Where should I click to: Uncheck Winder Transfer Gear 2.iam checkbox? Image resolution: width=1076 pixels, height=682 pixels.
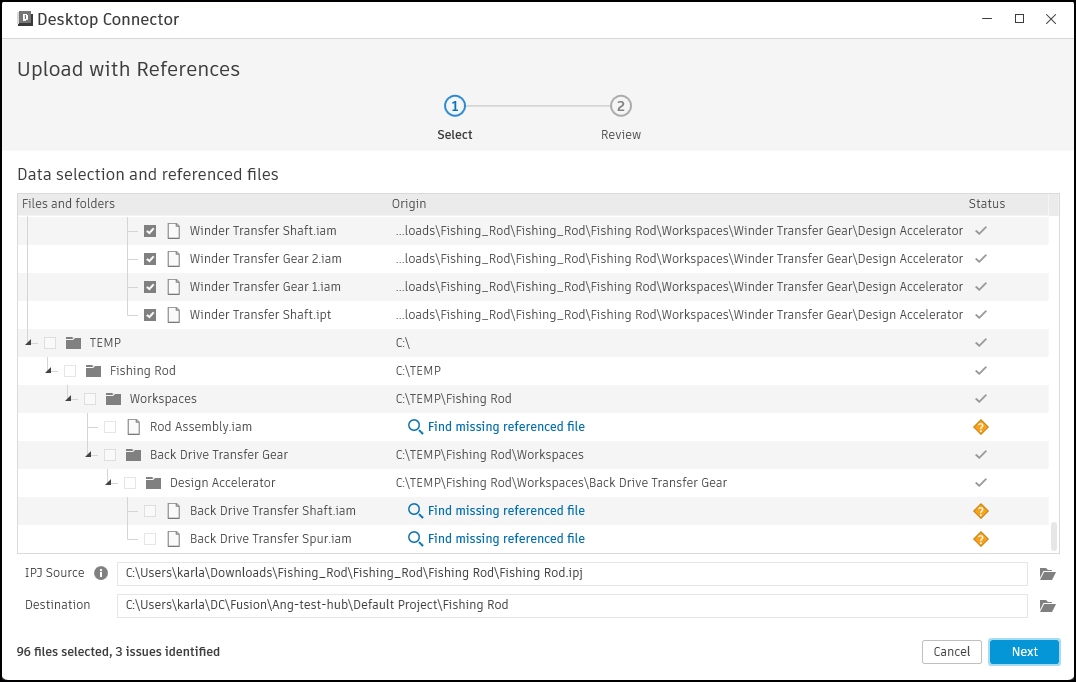(150, 259)
